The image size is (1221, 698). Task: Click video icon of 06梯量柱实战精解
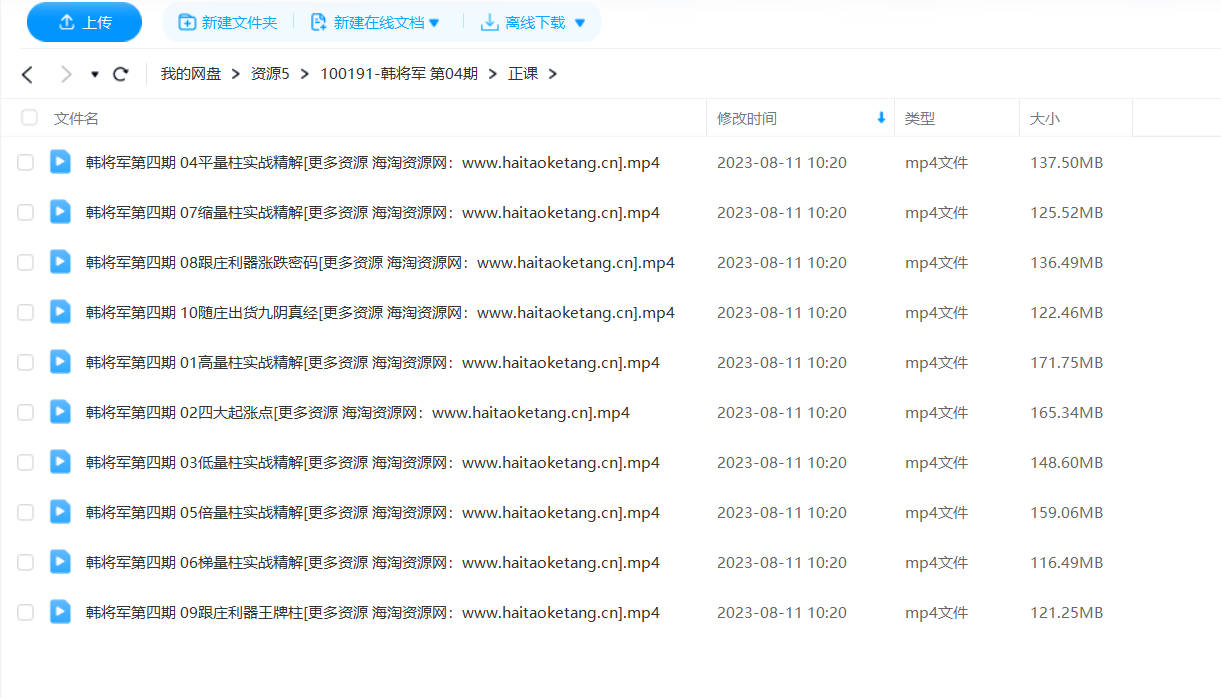coord(61,561)
